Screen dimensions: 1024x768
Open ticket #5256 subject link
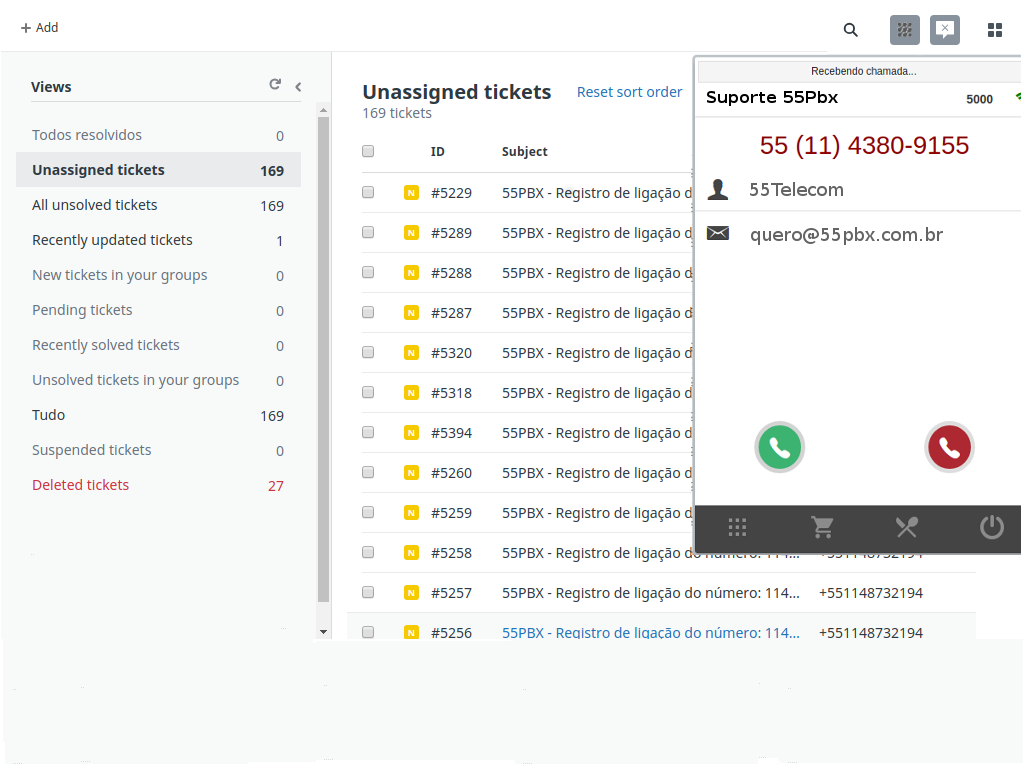tap(650, 632)
